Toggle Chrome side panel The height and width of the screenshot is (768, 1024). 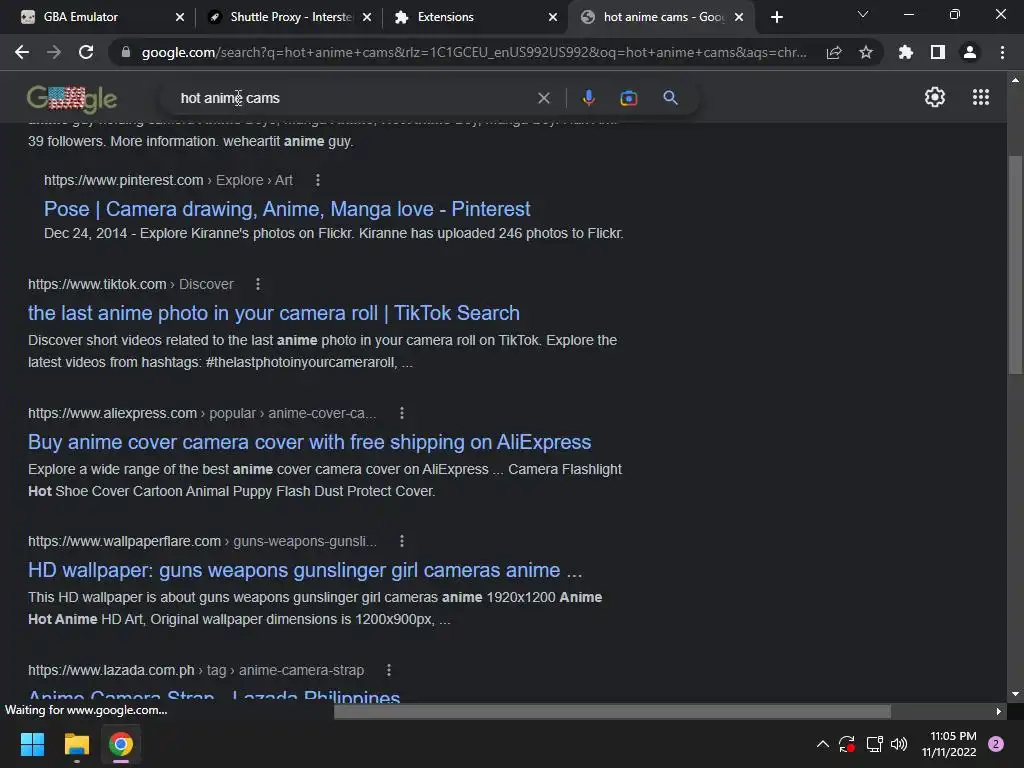pyautogui.click(x=938, y=52)
